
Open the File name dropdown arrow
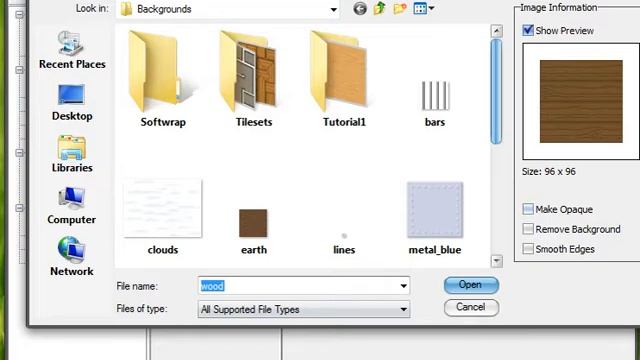click(403, 286)
